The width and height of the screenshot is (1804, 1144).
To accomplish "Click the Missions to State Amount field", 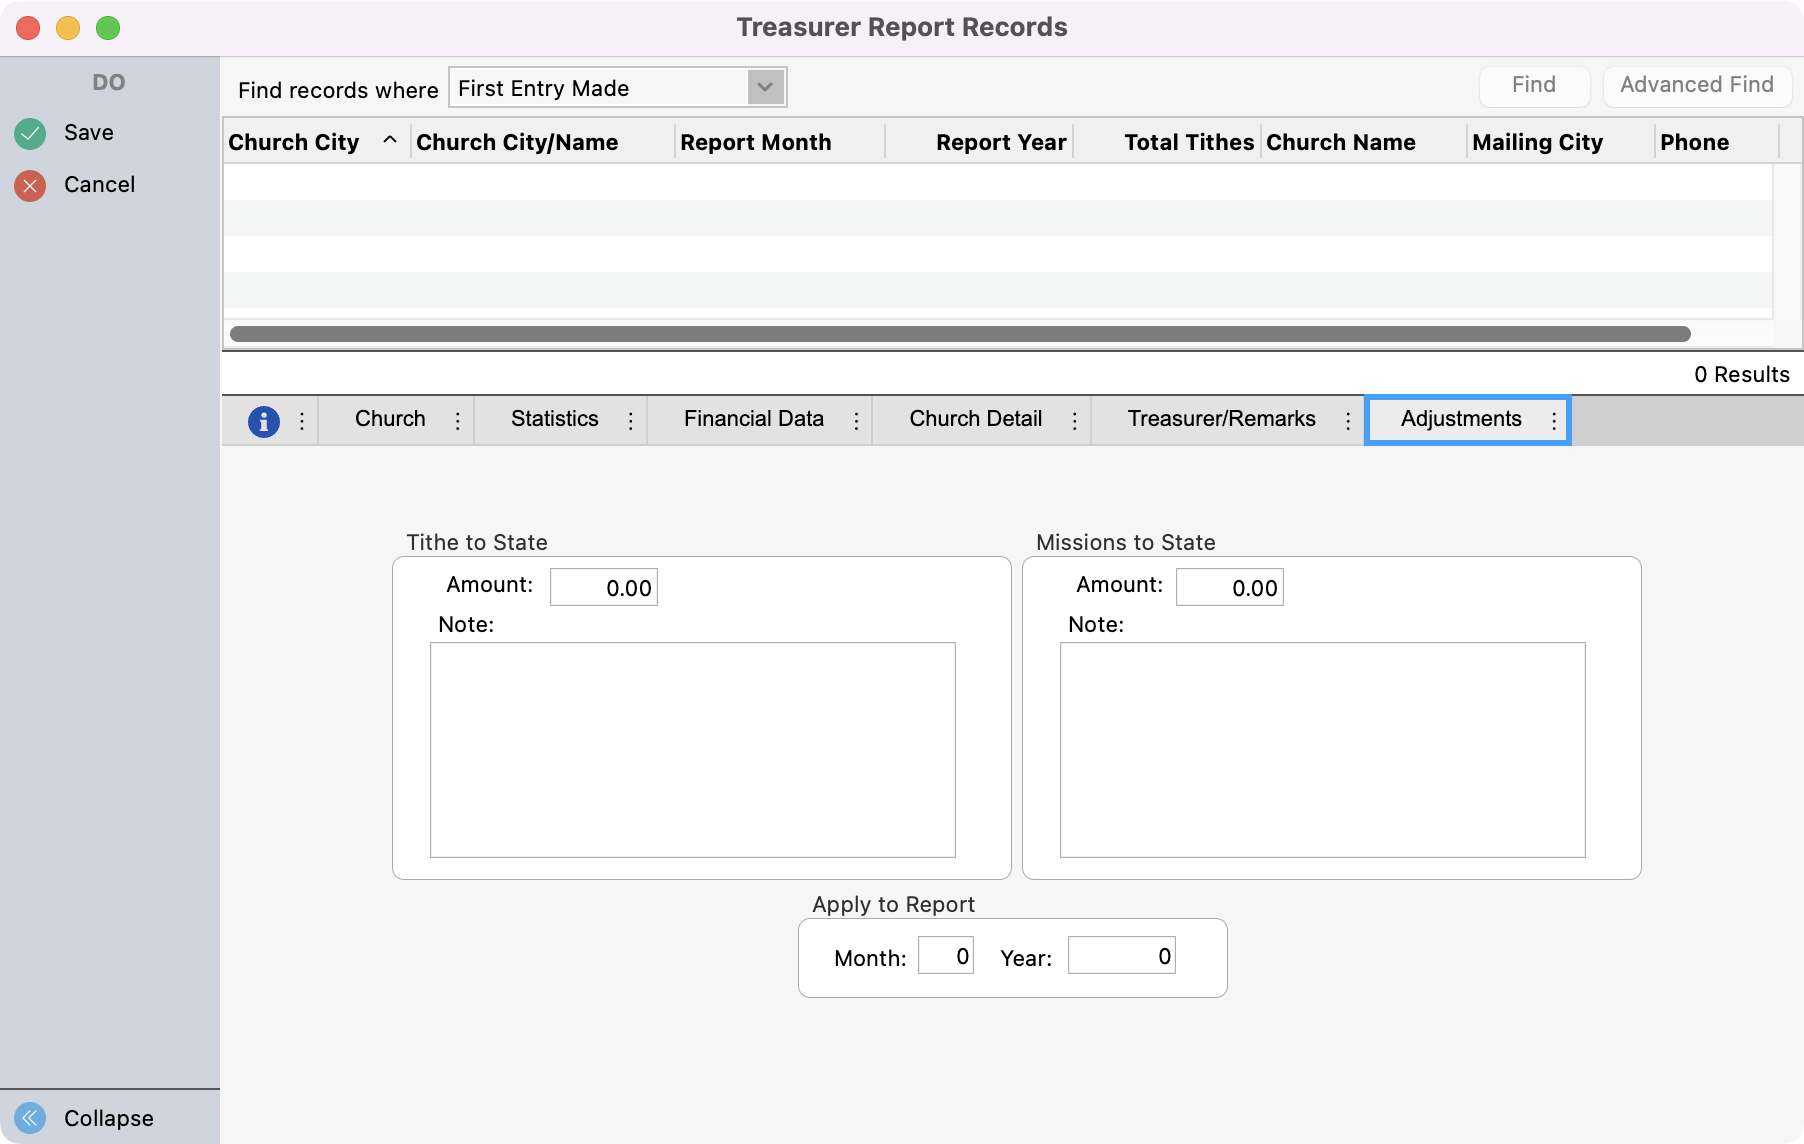I will click(1229, 587).
